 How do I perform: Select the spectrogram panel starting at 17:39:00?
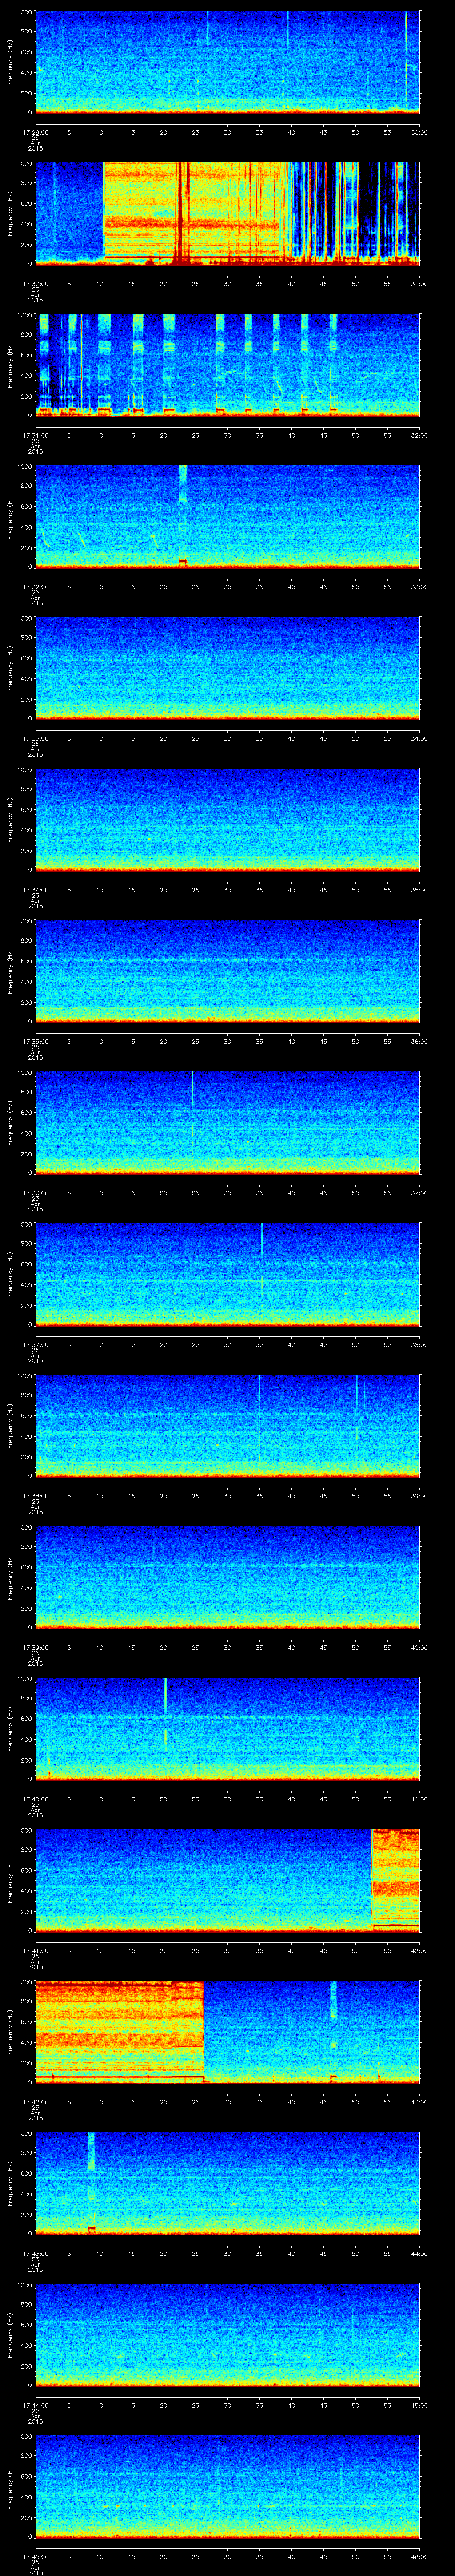click(228, 1578)
